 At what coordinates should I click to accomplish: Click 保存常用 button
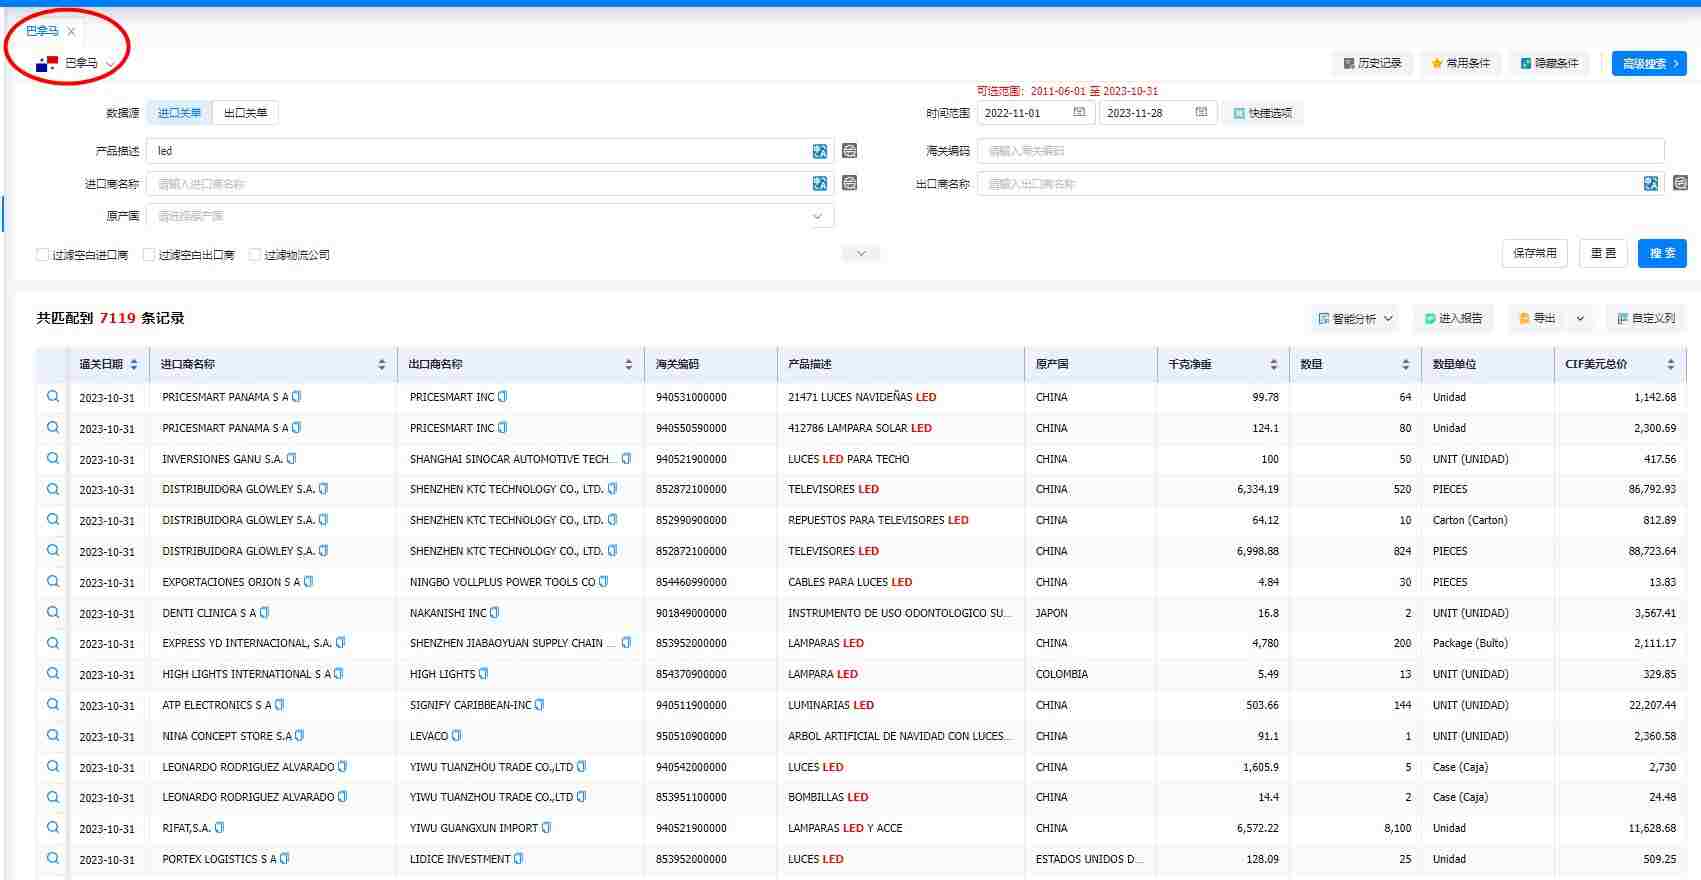1534,253
